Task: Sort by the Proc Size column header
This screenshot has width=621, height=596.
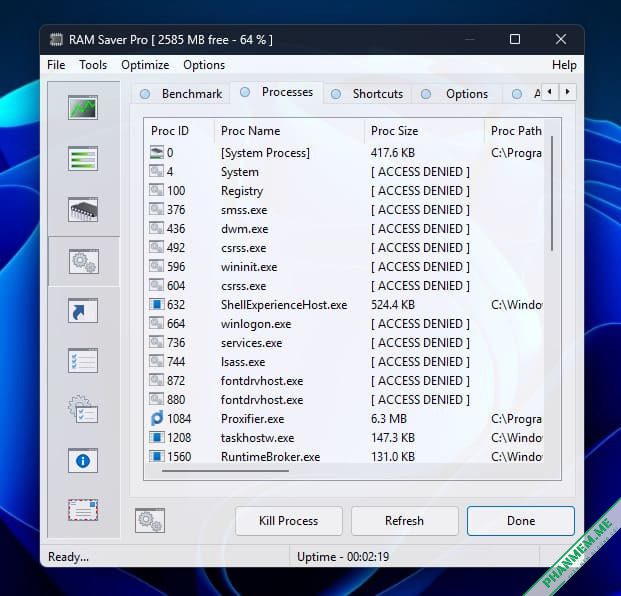Action: tap(424, 131)
